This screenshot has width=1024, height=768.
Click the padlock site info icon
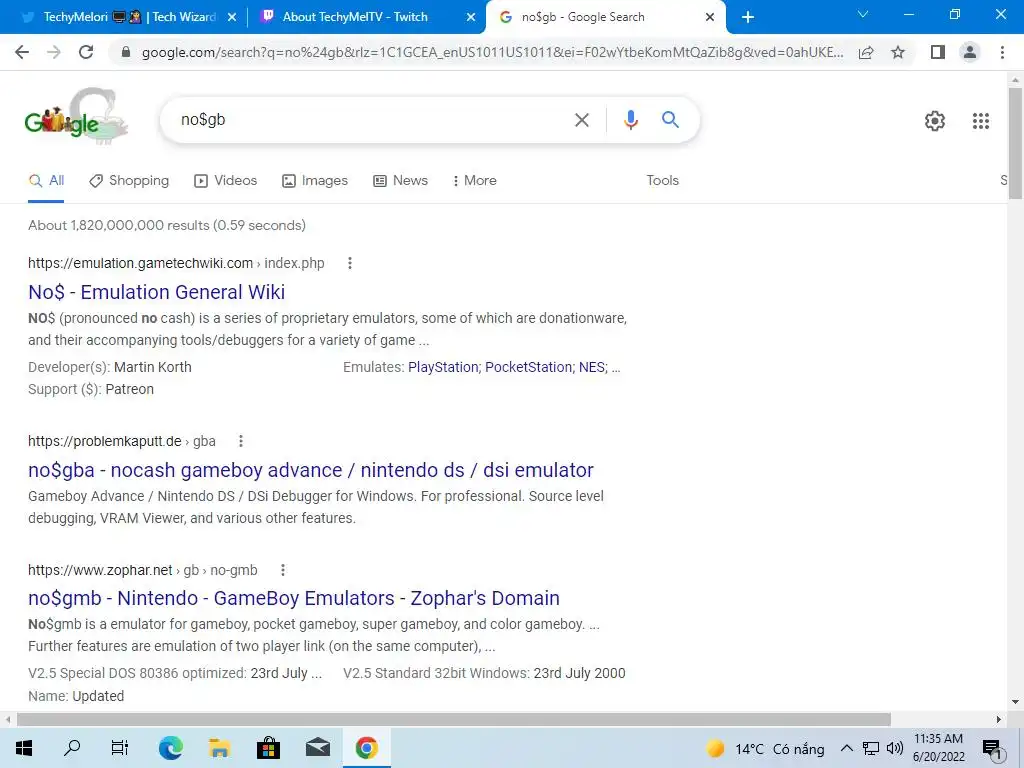click(126, 52)
